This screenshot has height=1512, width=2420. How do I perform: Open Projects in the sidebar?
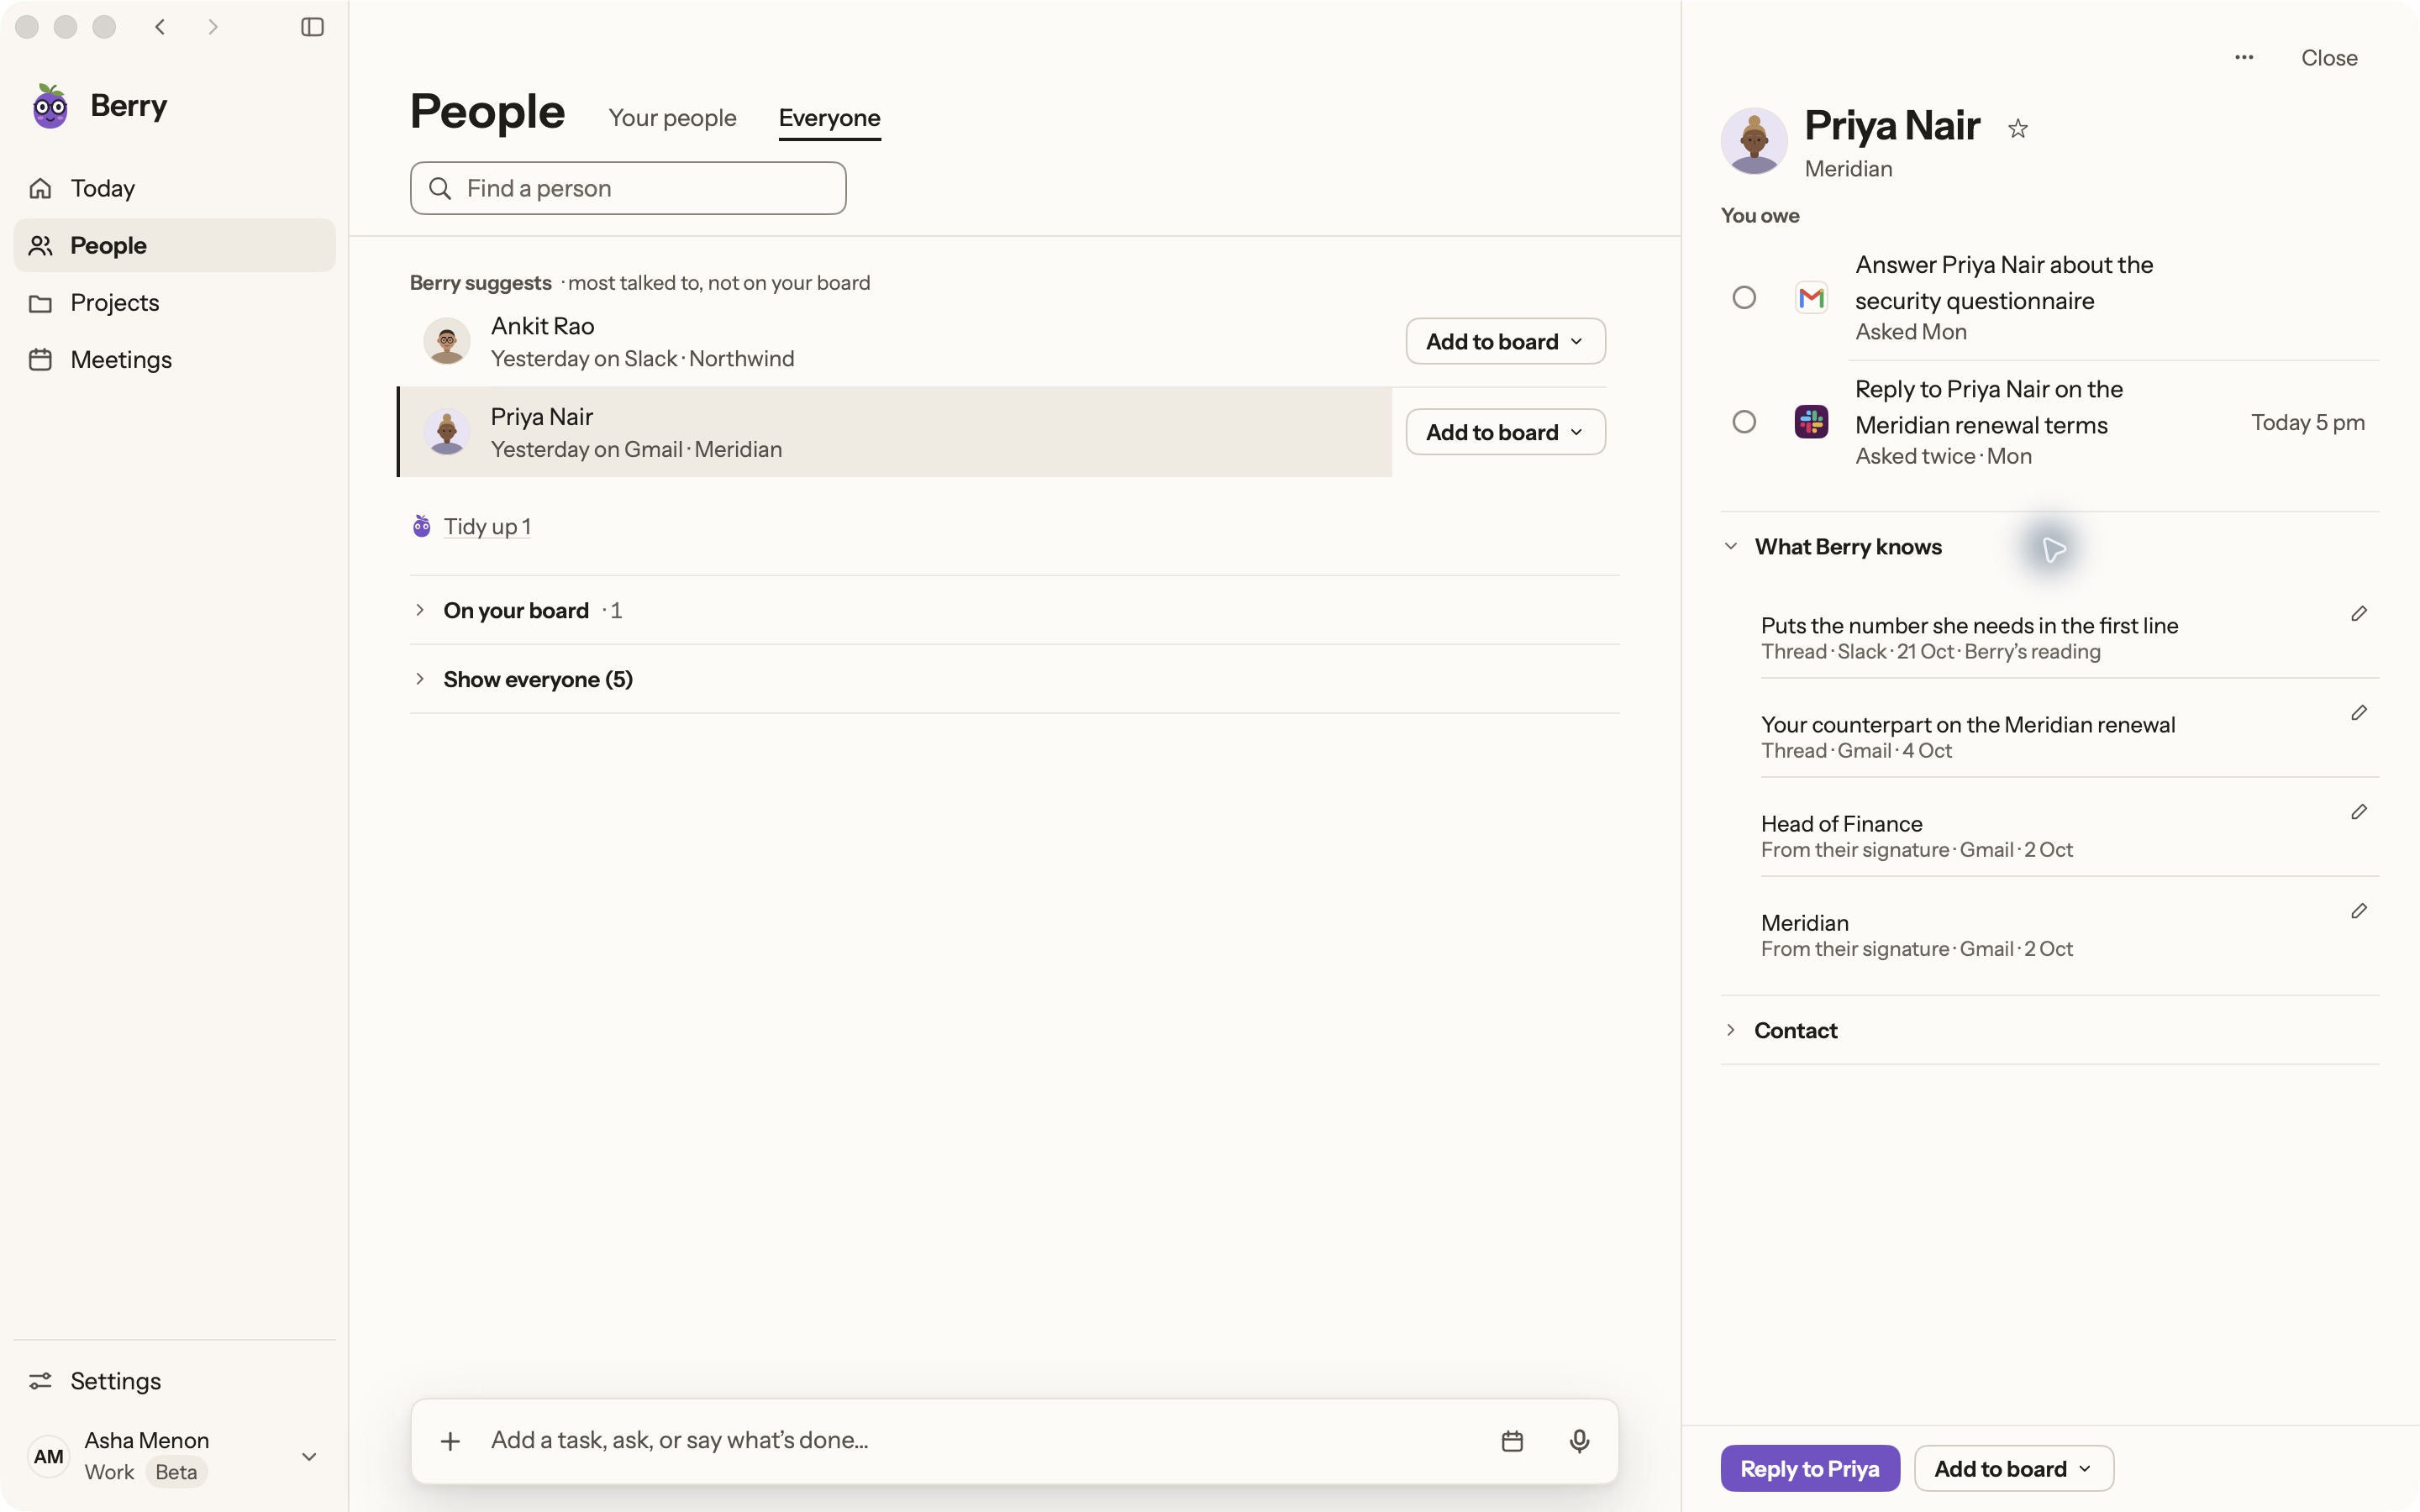174,302
